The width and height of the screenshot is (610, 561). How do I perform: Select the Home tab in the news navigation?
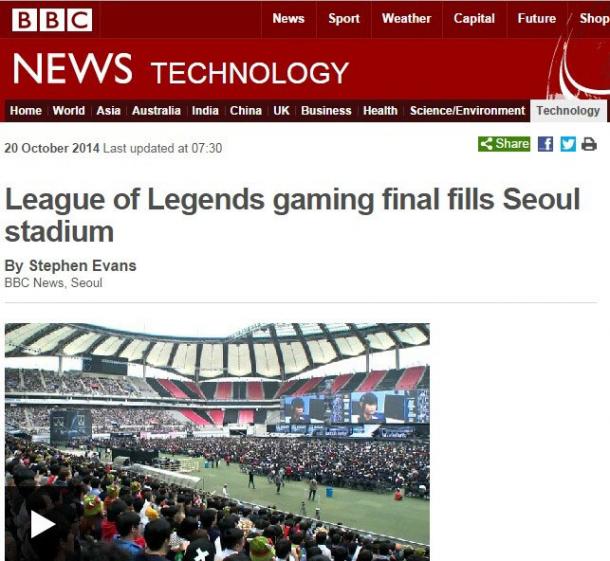coord(26,111)
